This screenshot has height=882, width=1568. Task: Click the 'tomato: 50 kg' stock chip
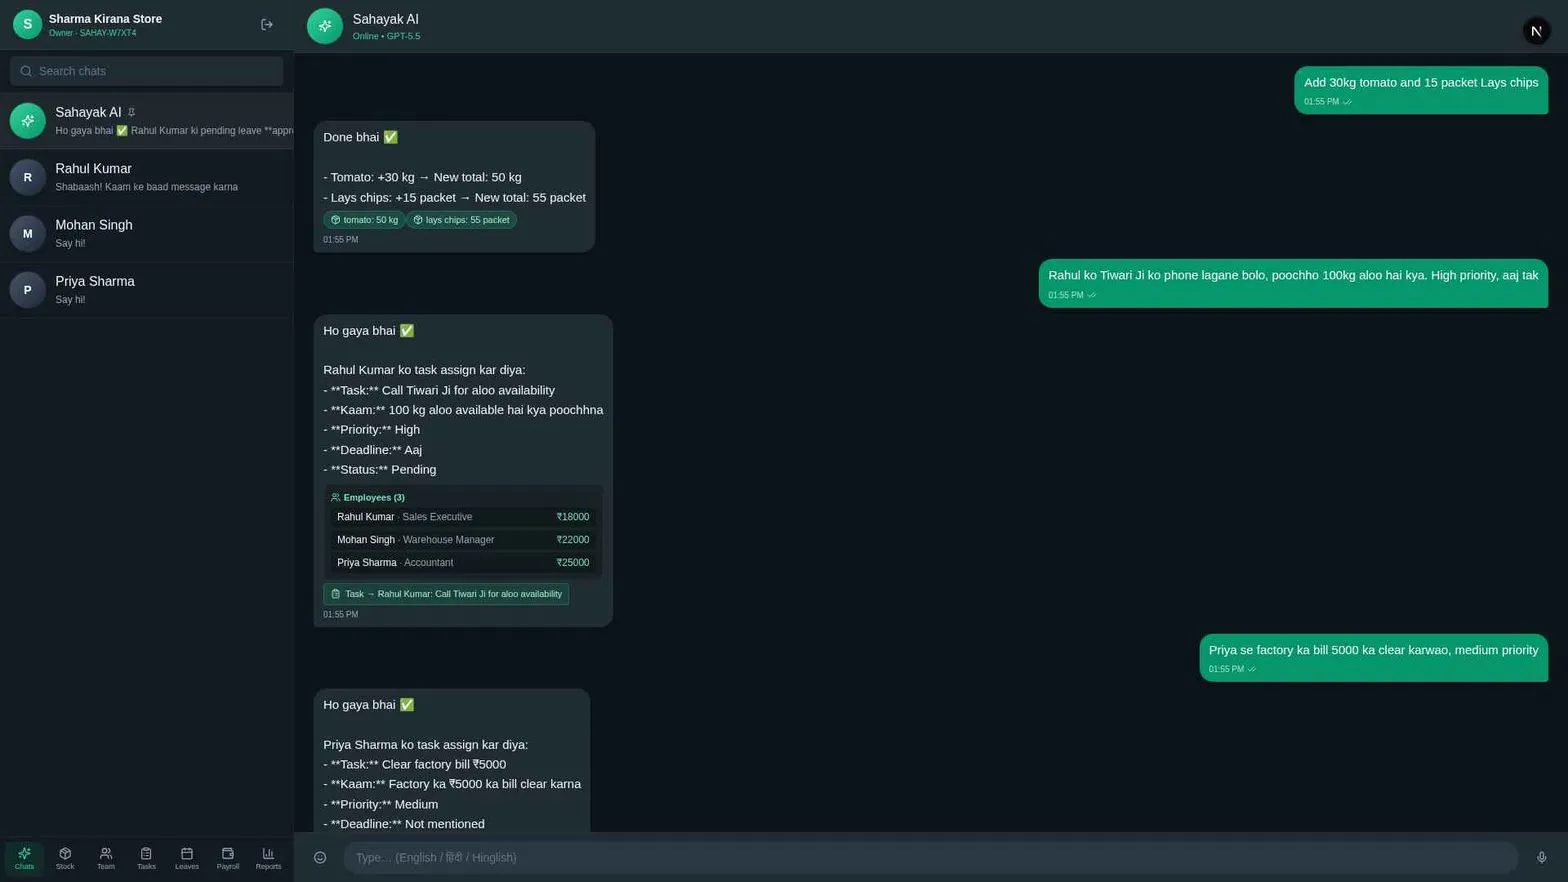point(364,220)
